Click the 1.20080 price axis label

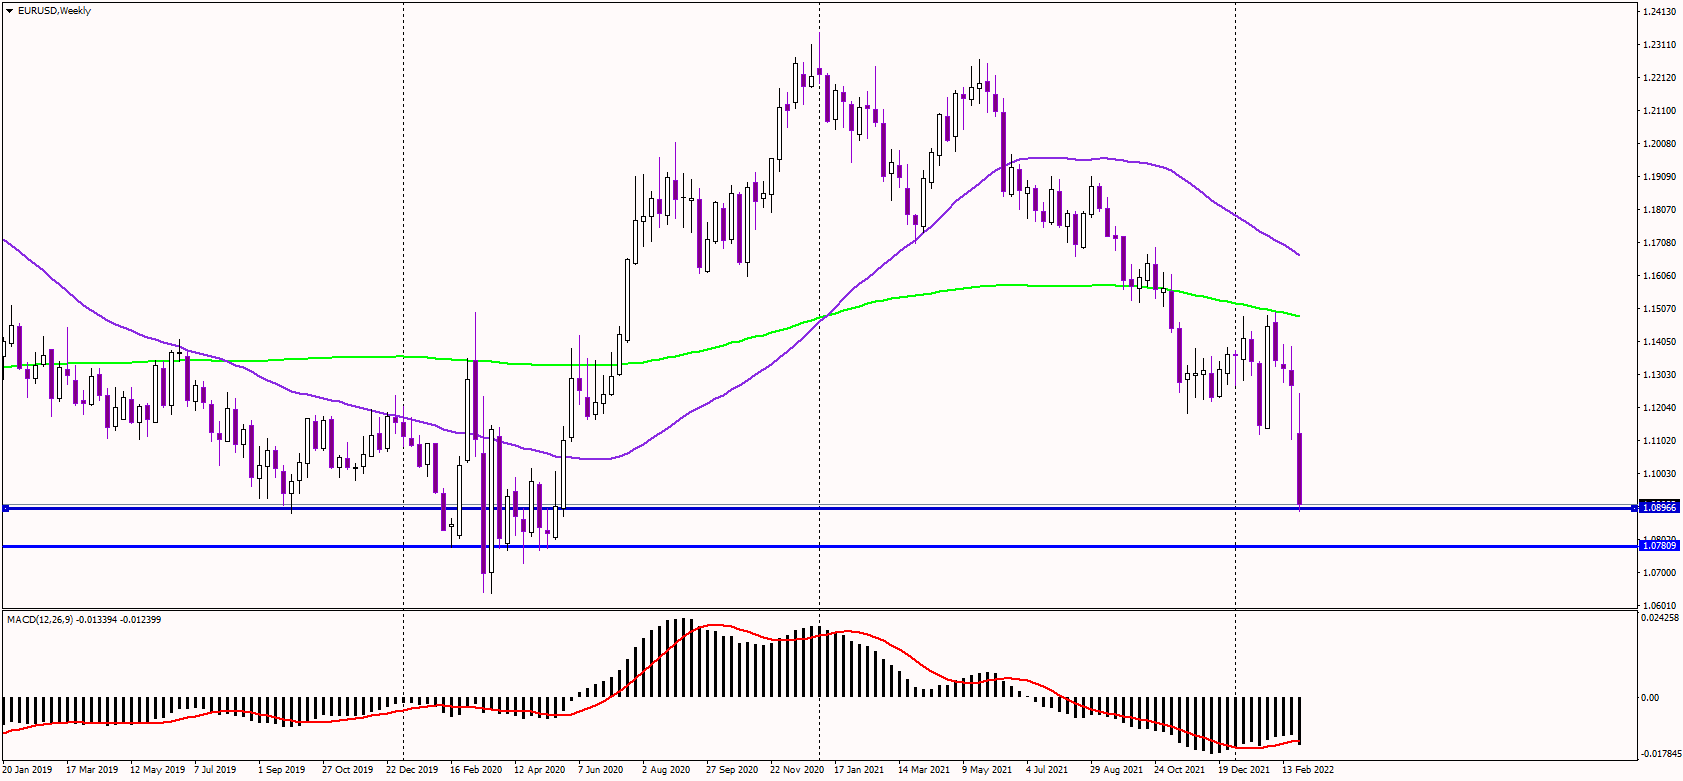pos(1660,144)
